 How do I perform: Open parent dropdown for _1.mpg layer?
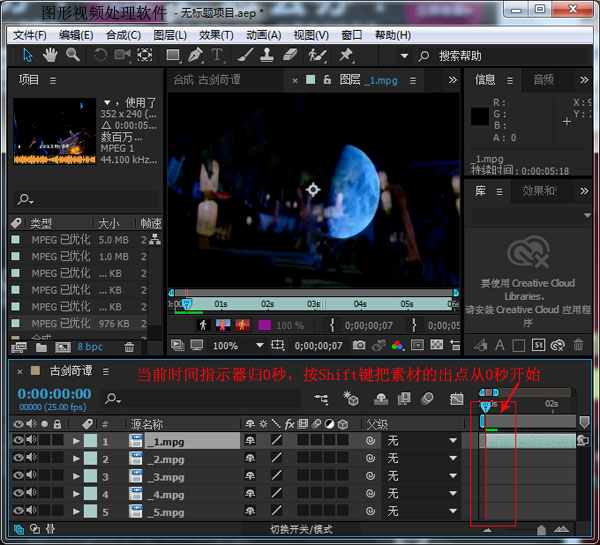[x=422, y=441]
